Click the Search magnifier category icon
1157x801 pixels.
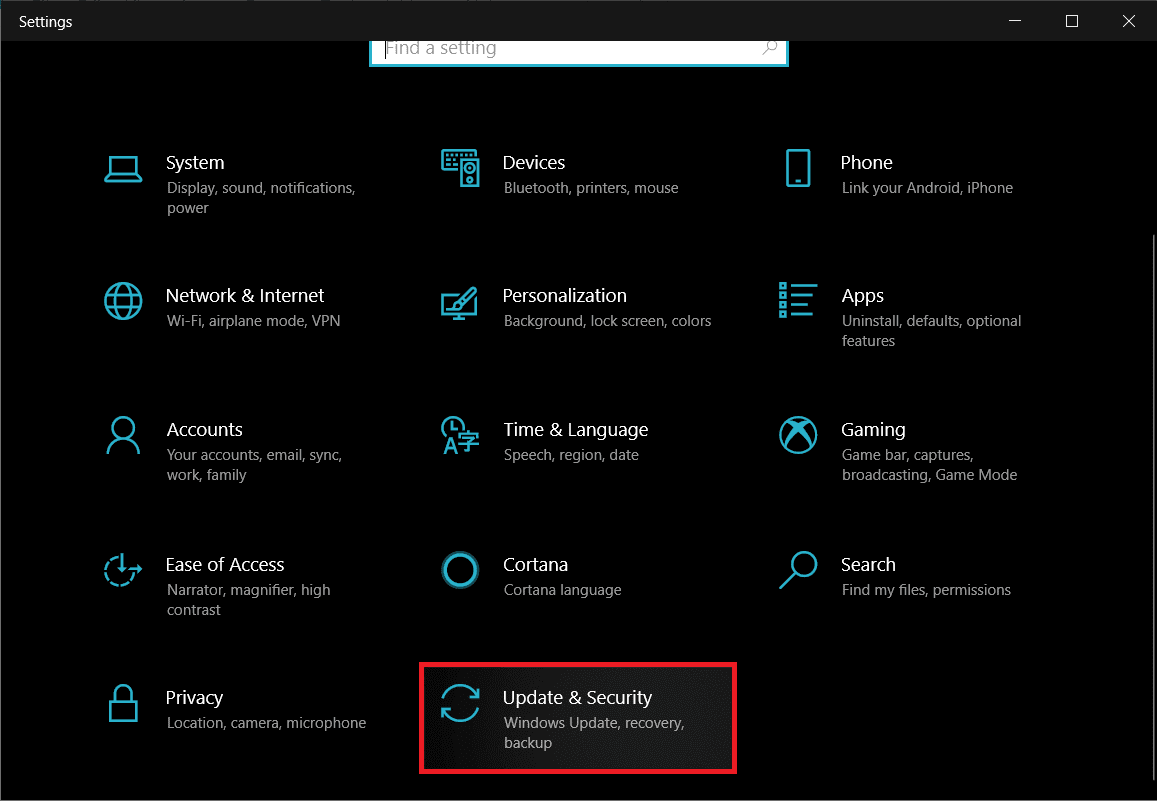pos(798,570)
